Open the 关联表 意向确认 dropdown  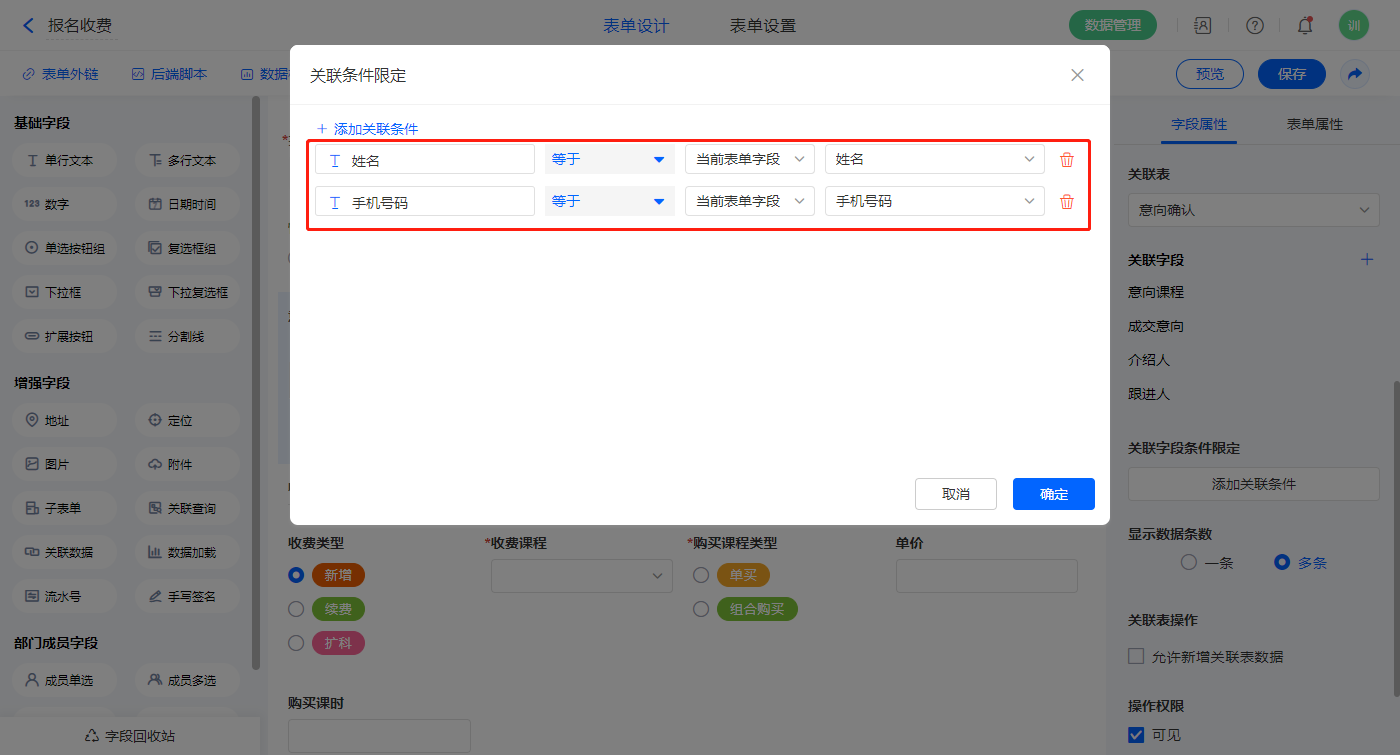(x=1253, y=210)
